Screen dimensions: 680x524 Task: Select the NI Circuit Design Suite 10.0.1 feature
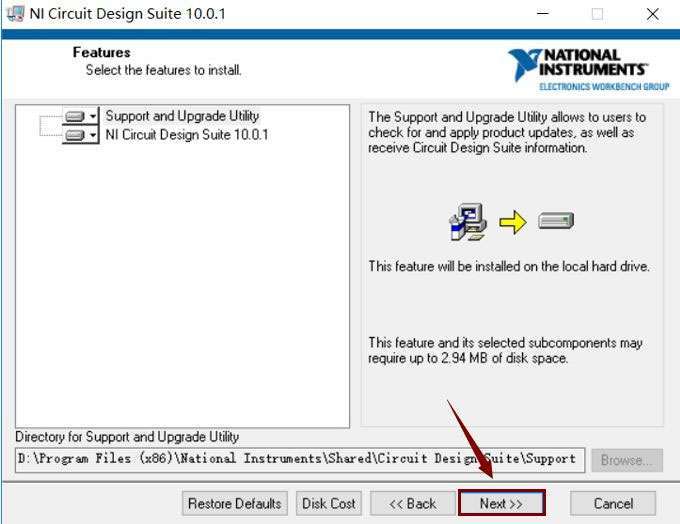[x=187, y=134]
